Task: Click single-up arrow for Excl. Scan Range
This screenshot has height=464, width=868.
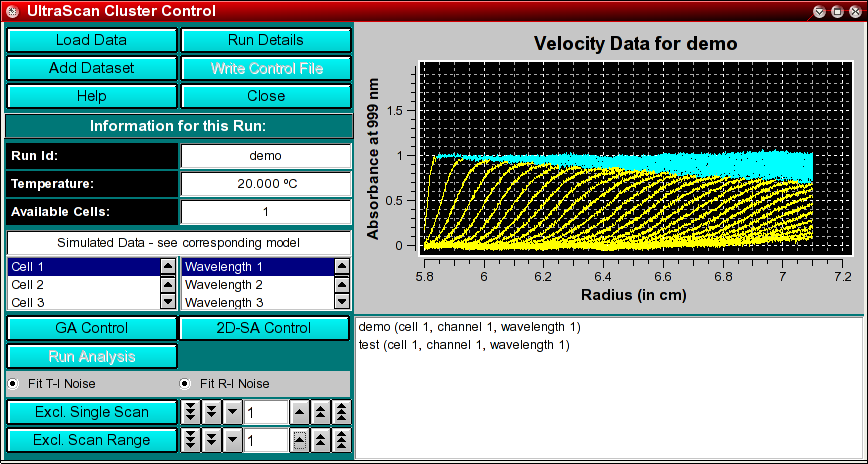Action: pos(300,440)
